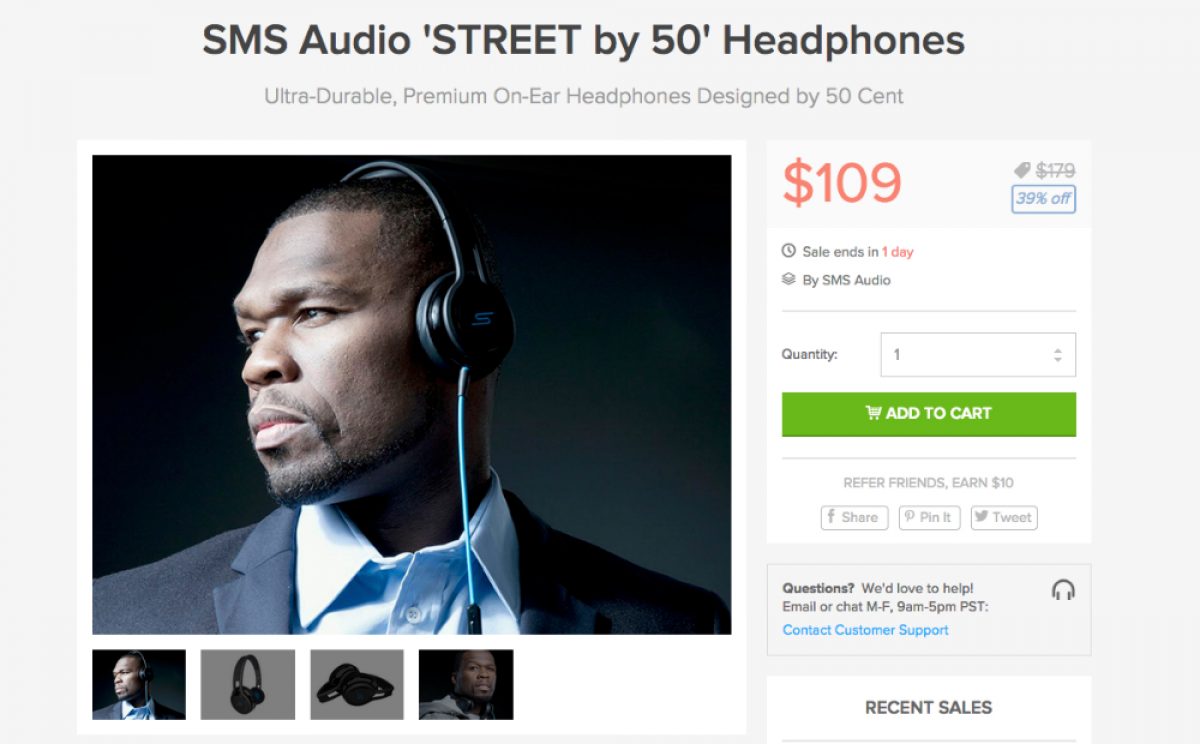Click the main product photo

click(412, 395)
